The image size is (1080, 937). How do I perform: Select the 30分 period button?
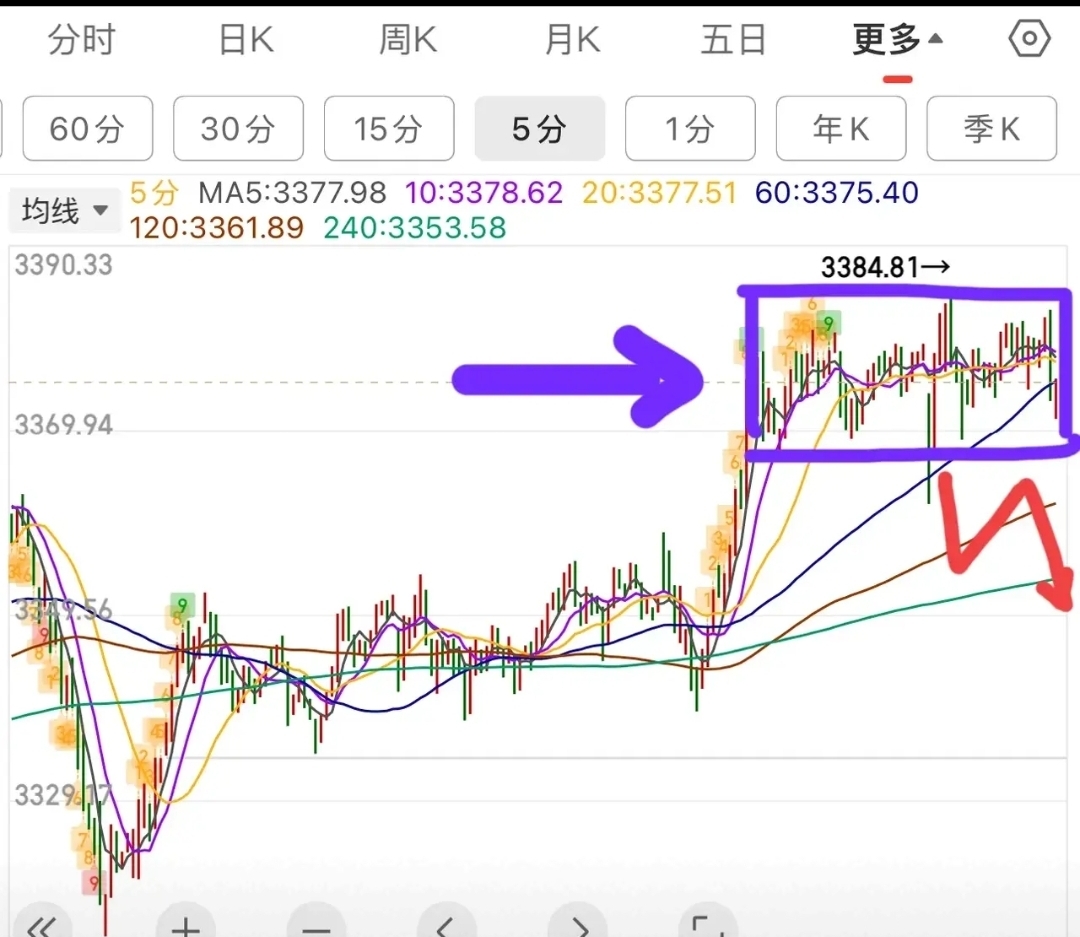tap(238, 129)
